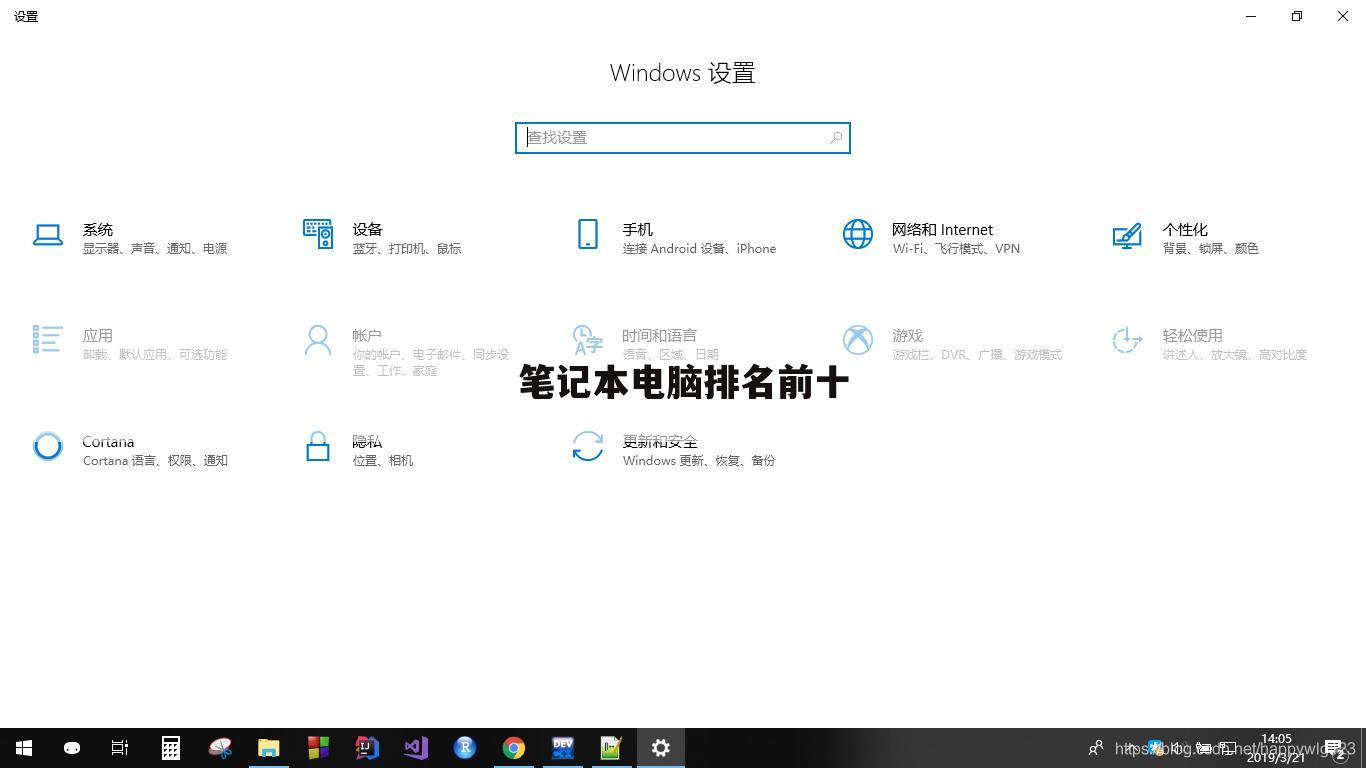Open the People icon in system tray

(1096, 748)
